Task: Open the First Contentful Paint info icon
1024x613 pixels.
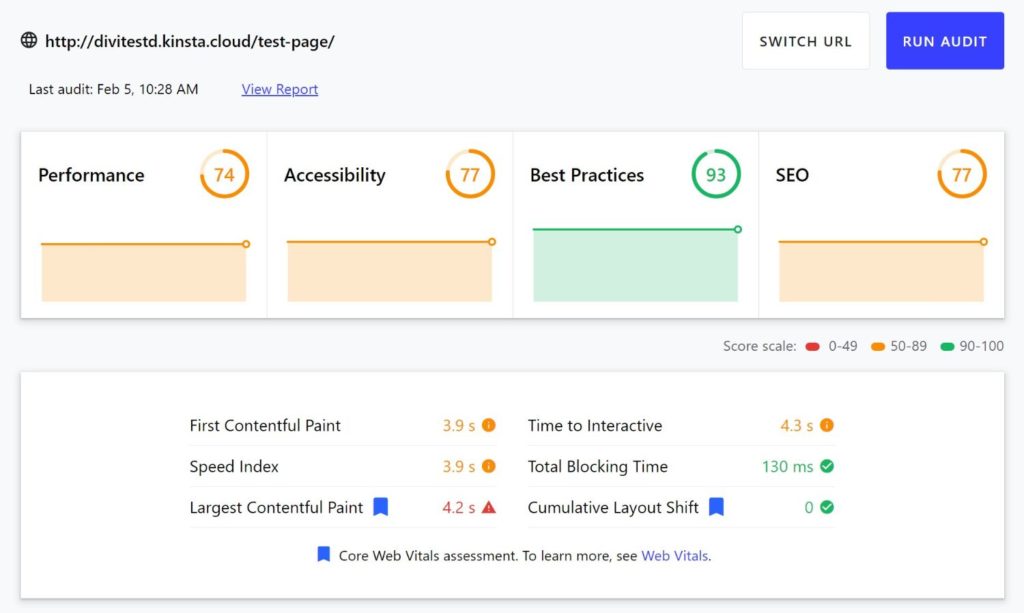Action: pos(487,425)
